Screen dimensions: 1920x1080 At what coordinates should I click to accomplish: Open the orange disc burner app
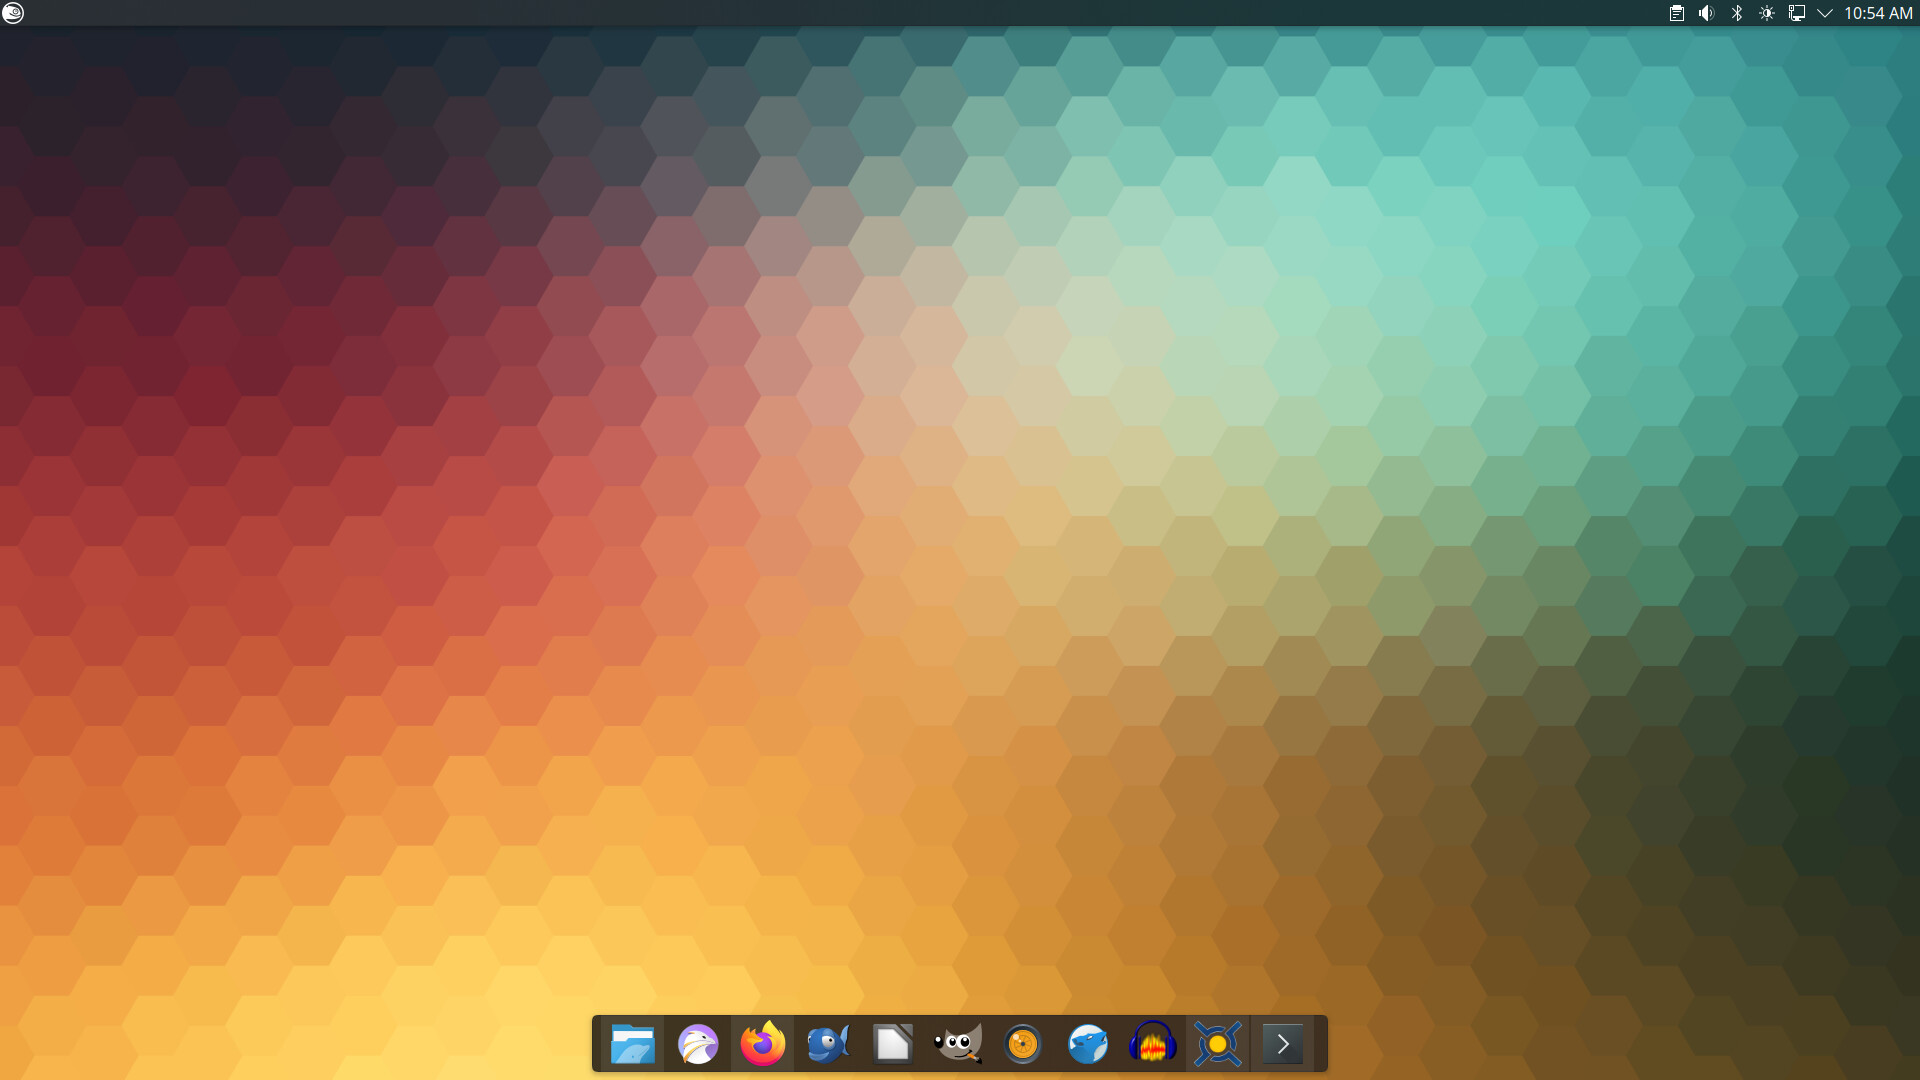point(1022,1045)
